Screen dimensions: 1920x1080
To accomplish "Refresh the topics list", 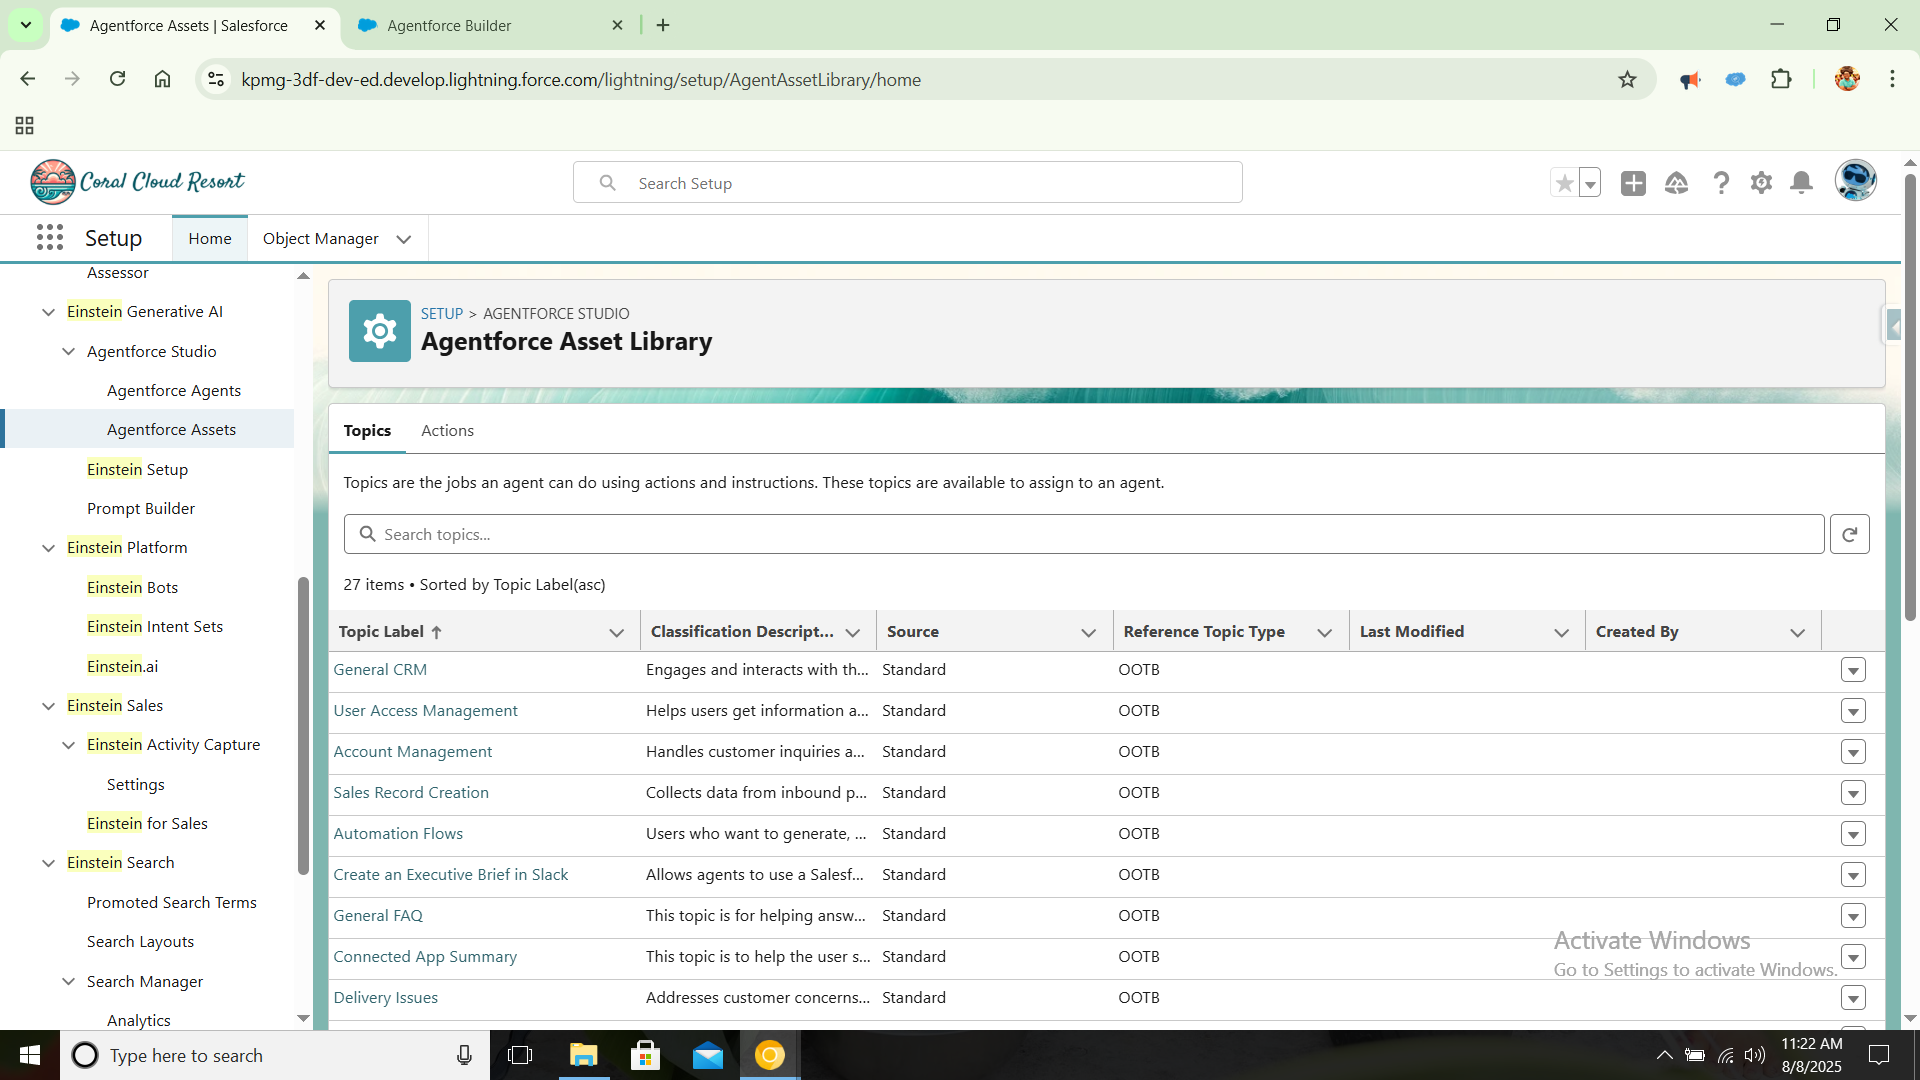I will tap(1849, 534).
